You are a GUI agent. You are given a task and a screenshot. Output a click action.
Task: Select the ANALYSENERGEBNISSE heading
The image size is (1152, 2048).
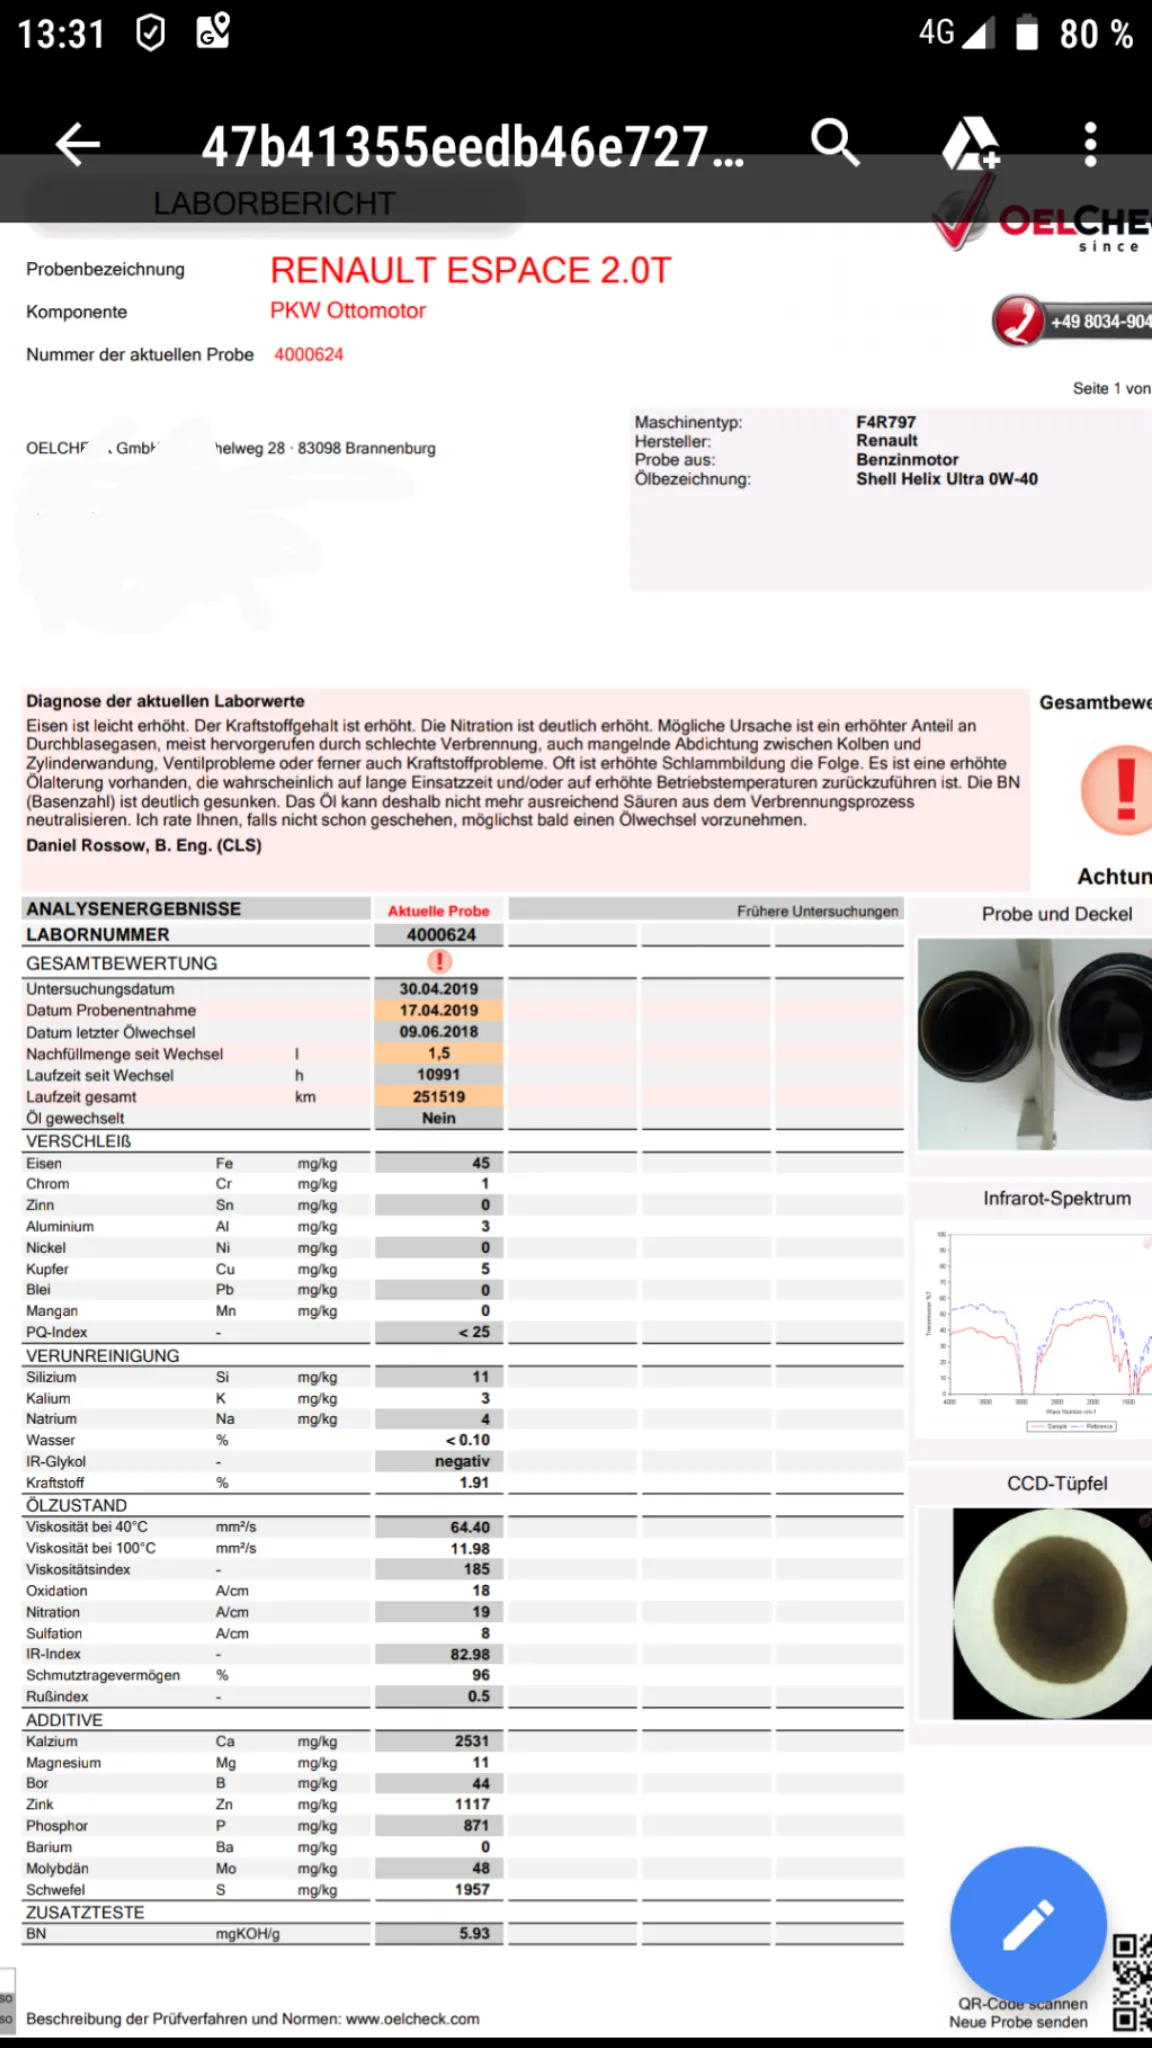tap(134, 909)
